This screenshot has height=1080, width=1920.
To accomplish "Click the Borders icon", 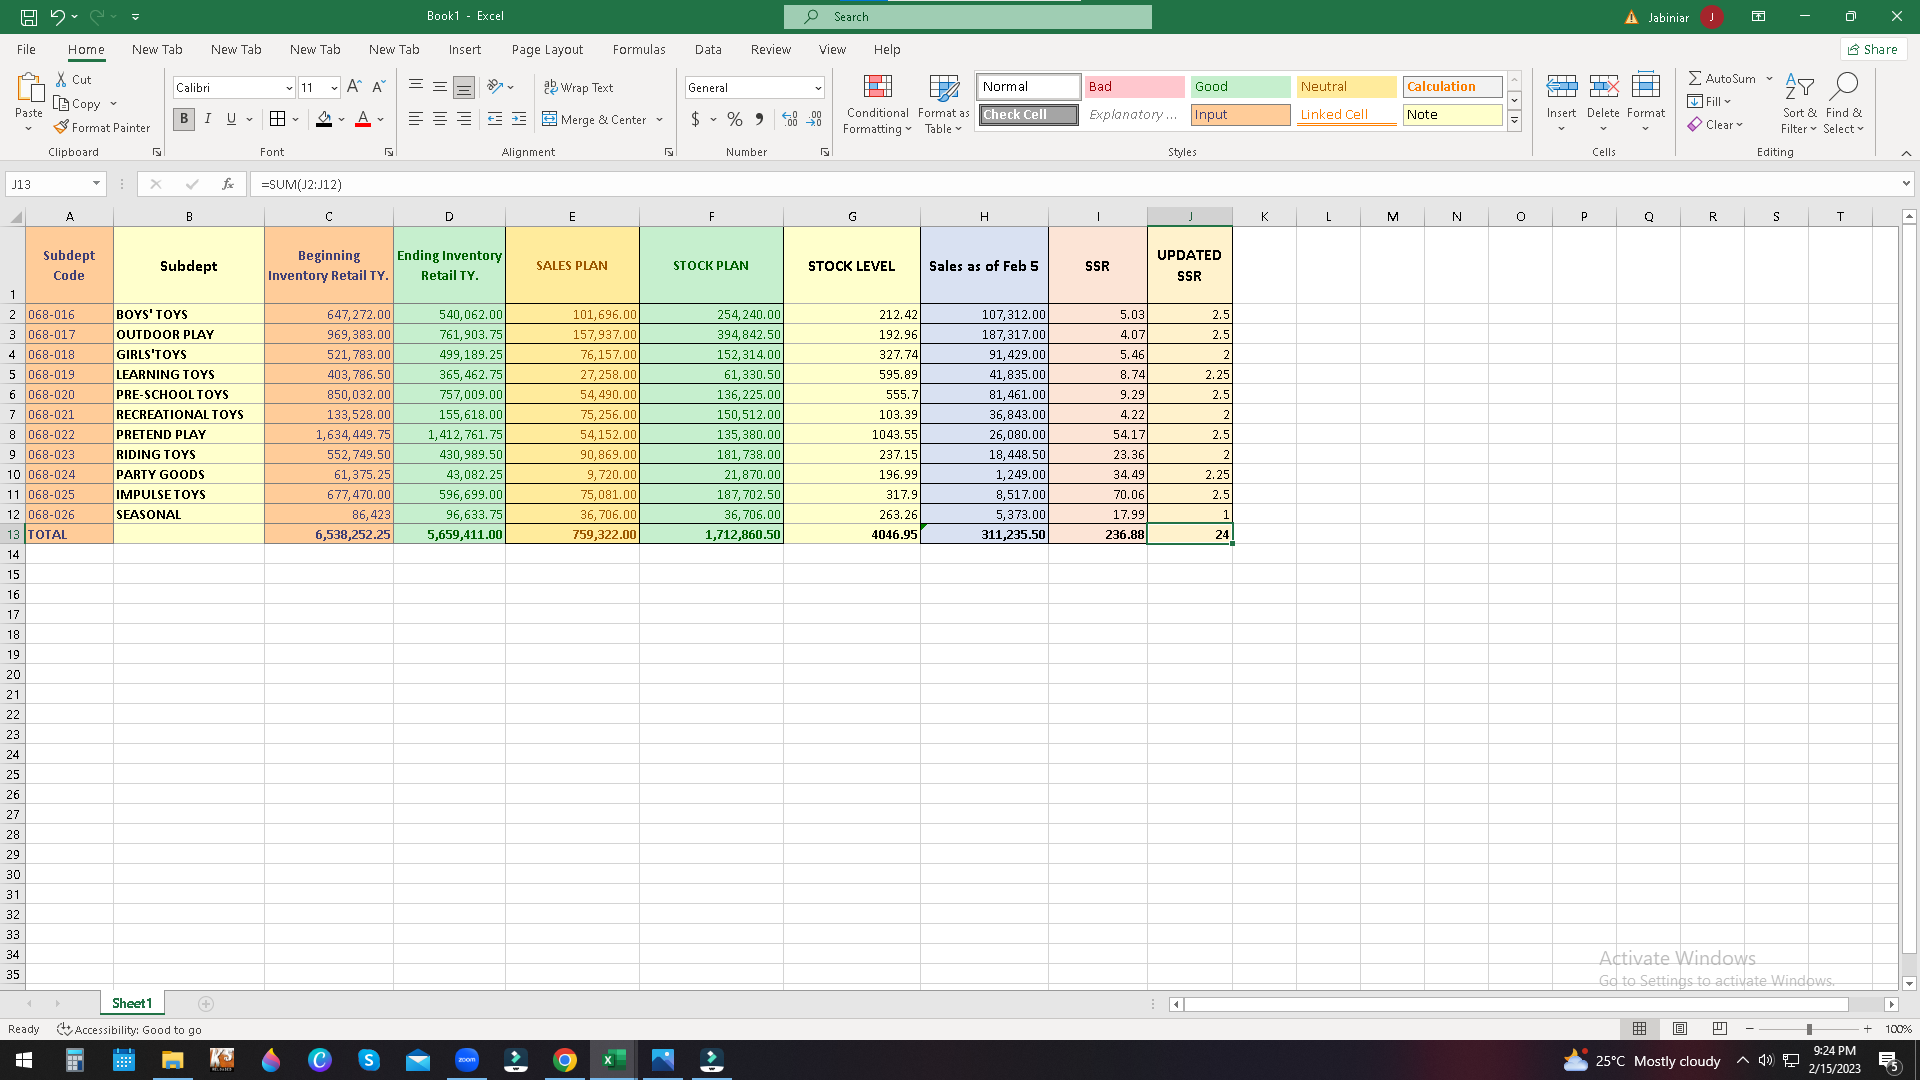I will coord(278,119).
